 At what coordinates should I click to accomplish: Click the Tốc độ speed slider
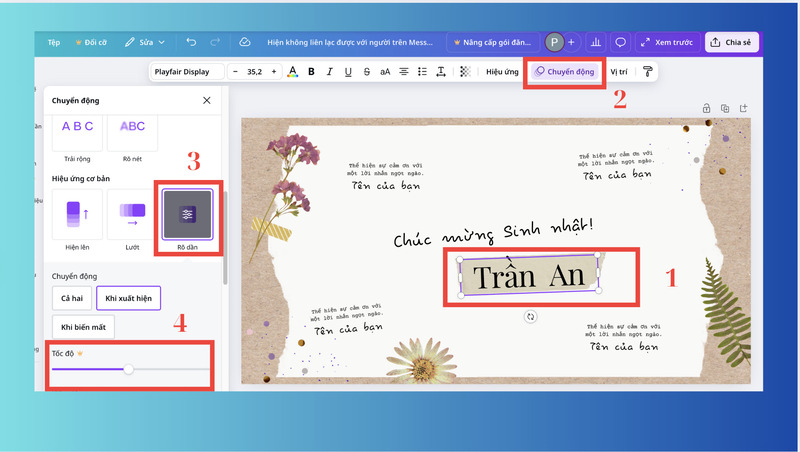(x=130, y=369)
